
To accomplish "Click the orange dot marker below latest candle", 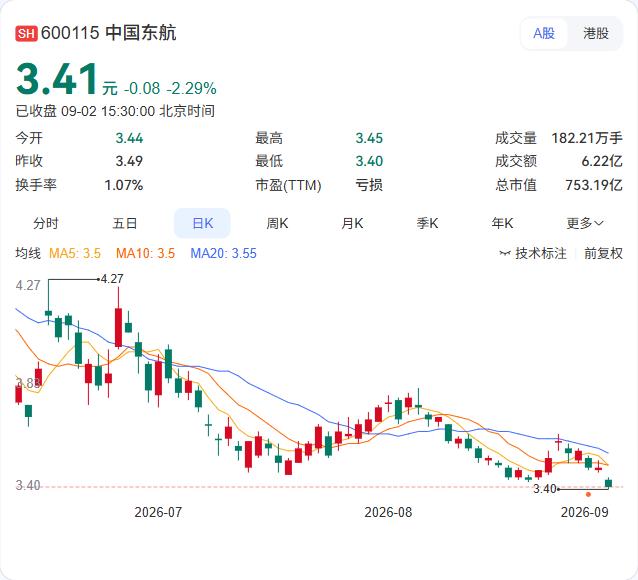I will coord(588,495).
